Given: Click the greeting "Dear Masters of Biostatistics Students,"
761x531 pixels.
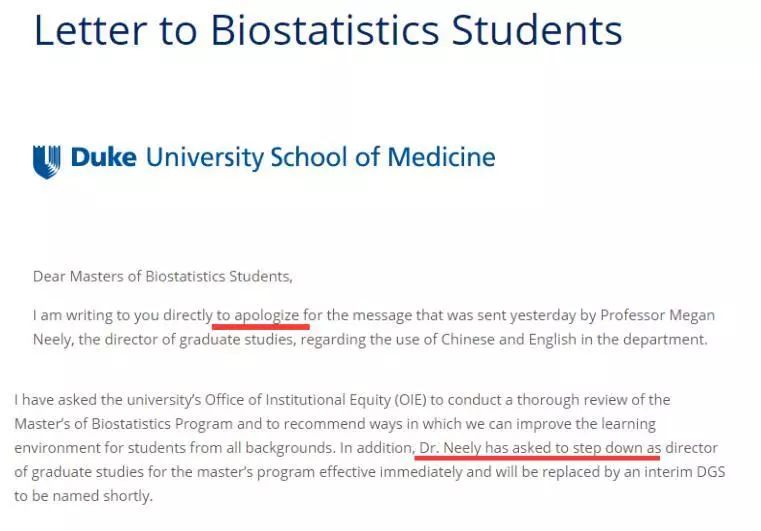Looking at the screenshot, I should click(163, 276).
